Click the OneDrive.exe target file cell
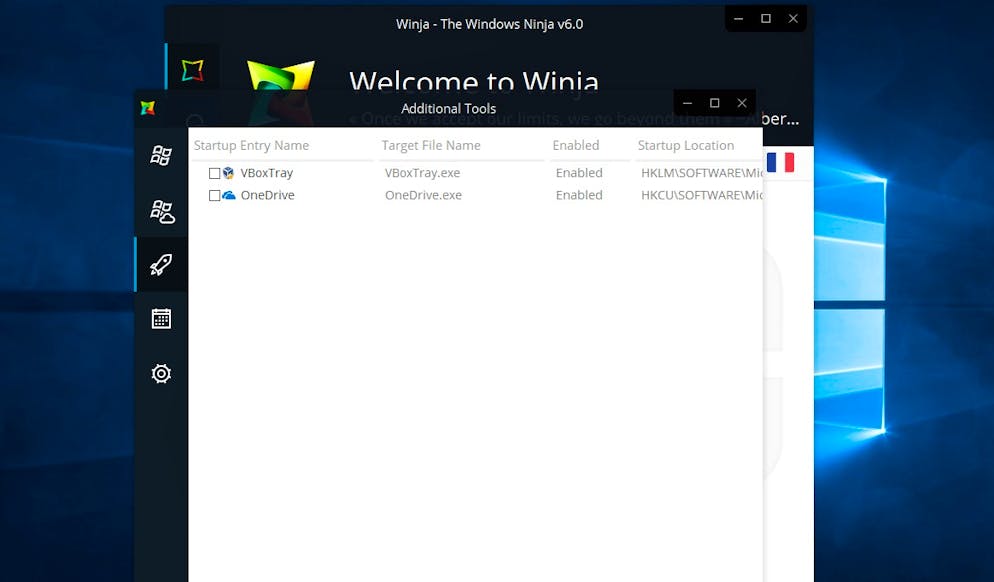994x582 pixels. tap(423, 195)
